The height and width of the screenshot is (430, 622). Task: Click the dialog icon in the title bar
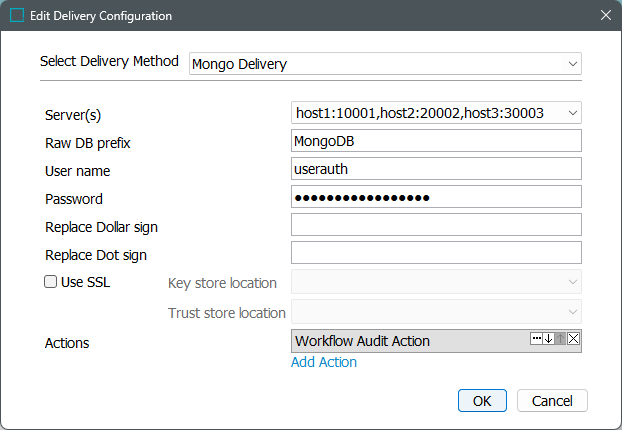pos(17,16)
